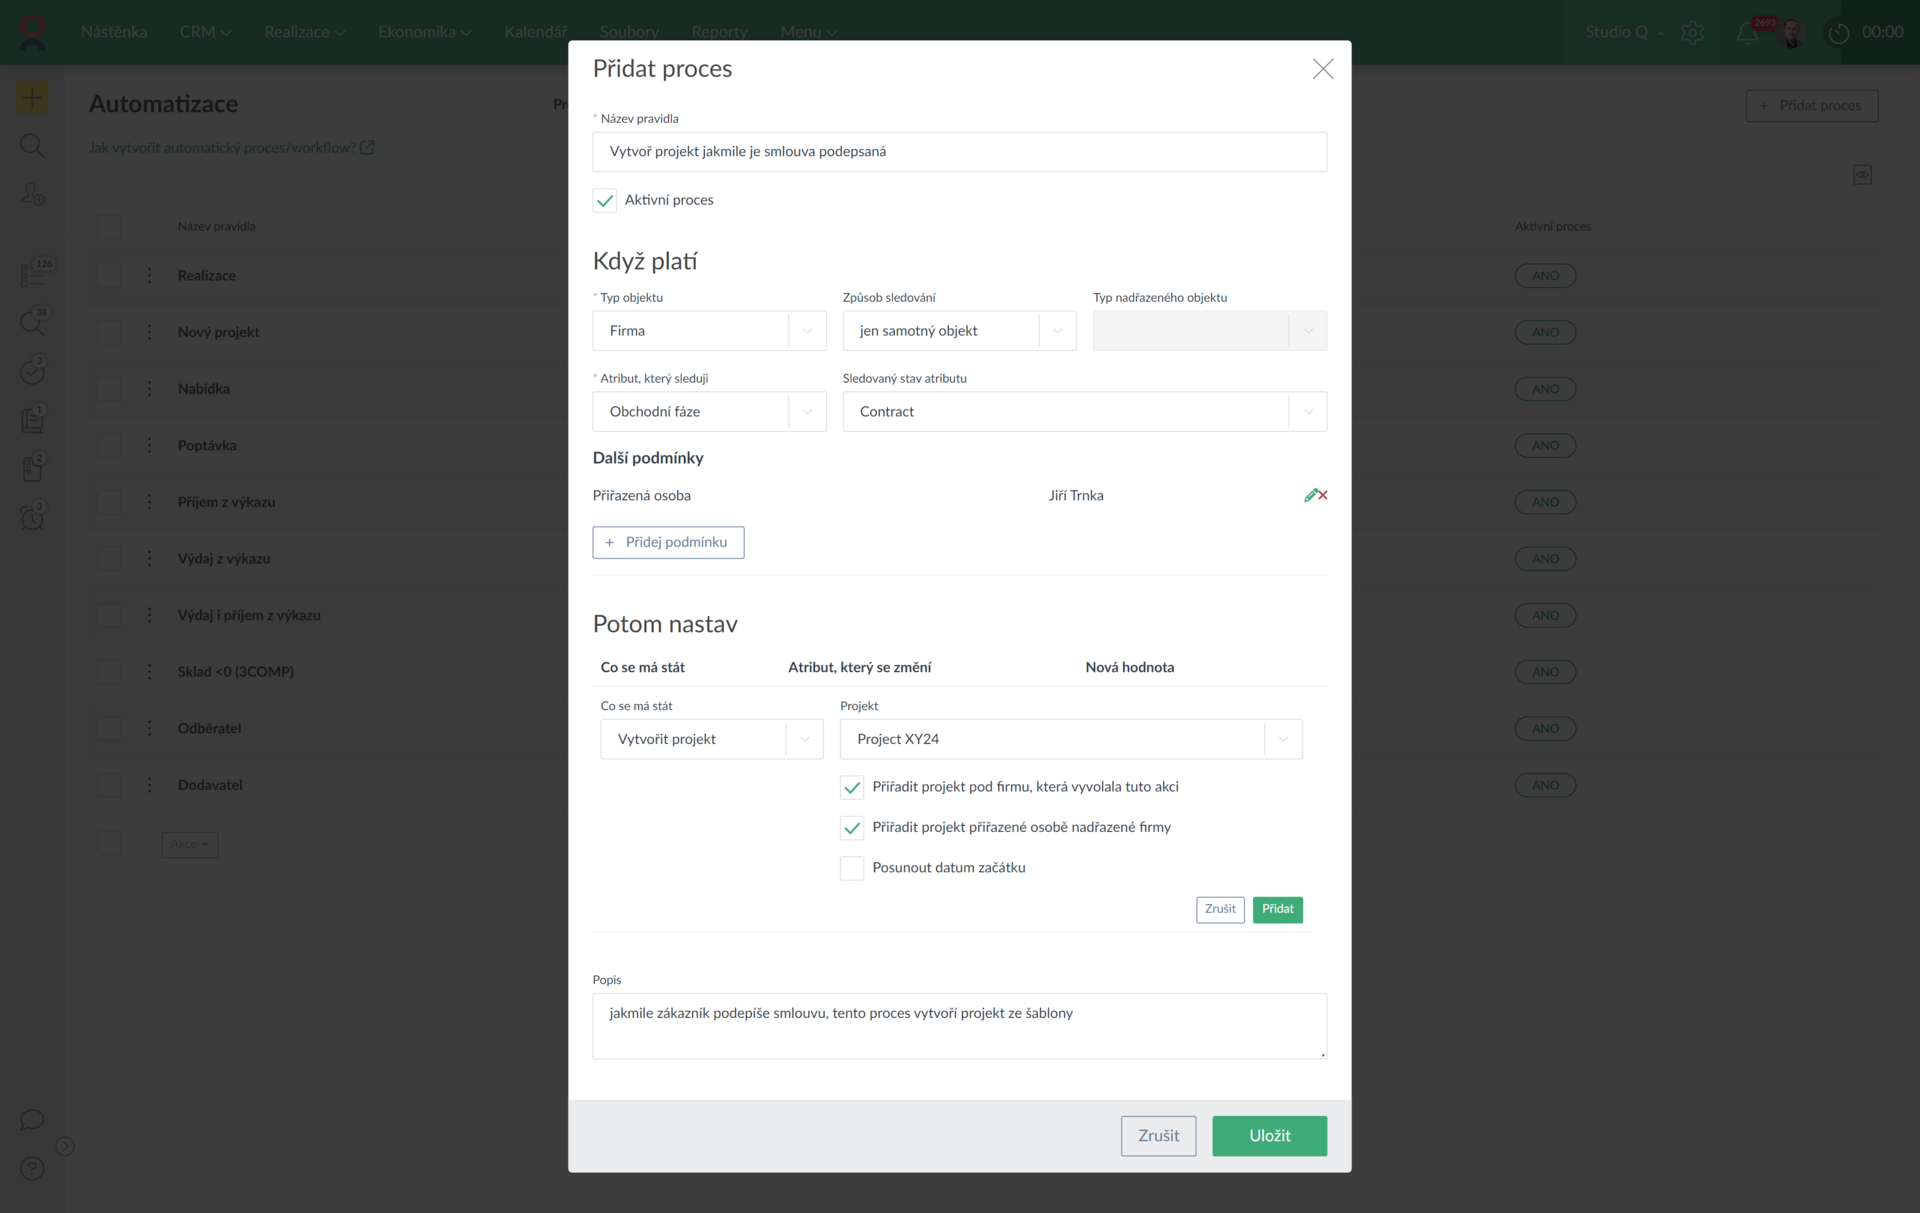Viewport: 1920px width, 1213px height.
Task: Click the yellow plus quick-add icon
Action: (x=32, y=98)
